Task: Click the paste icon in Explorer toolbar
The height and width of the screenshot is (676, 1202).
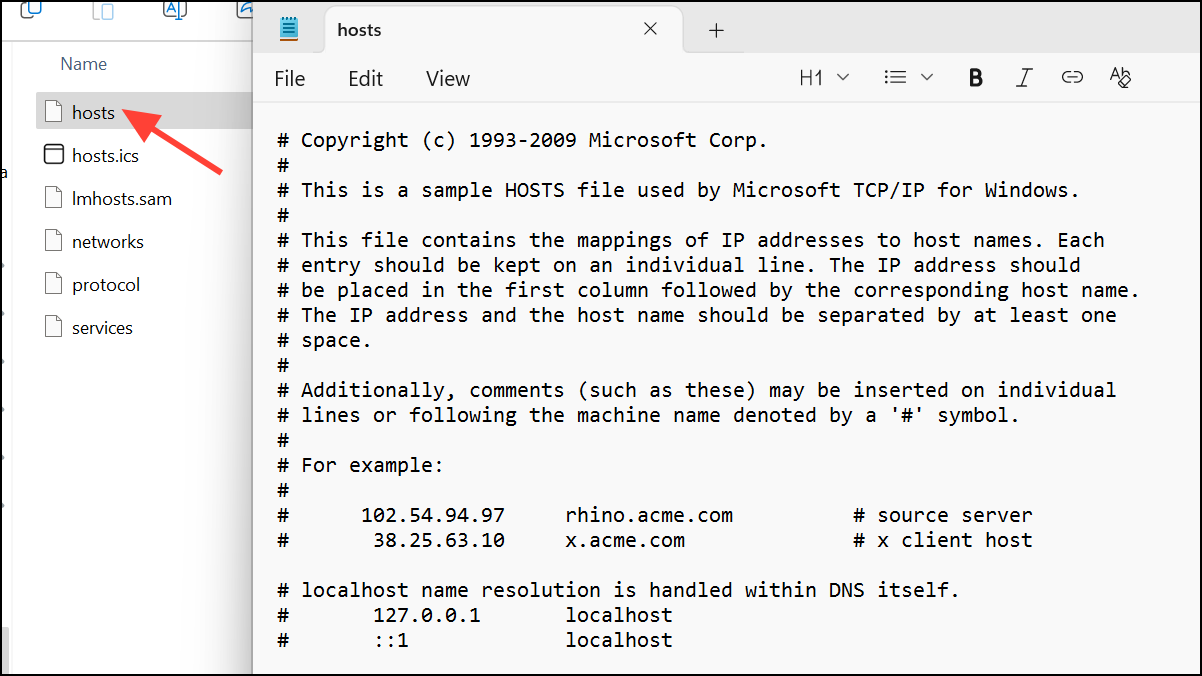Action: [103, 10]
